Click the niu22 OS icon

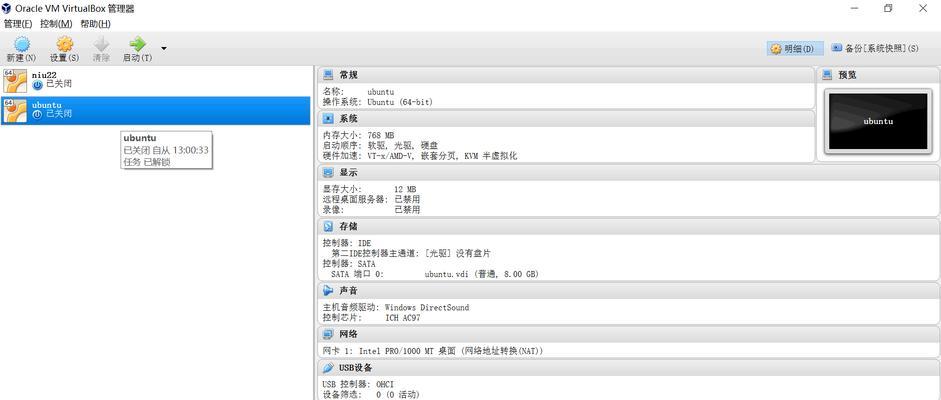(x=15, y=80)
